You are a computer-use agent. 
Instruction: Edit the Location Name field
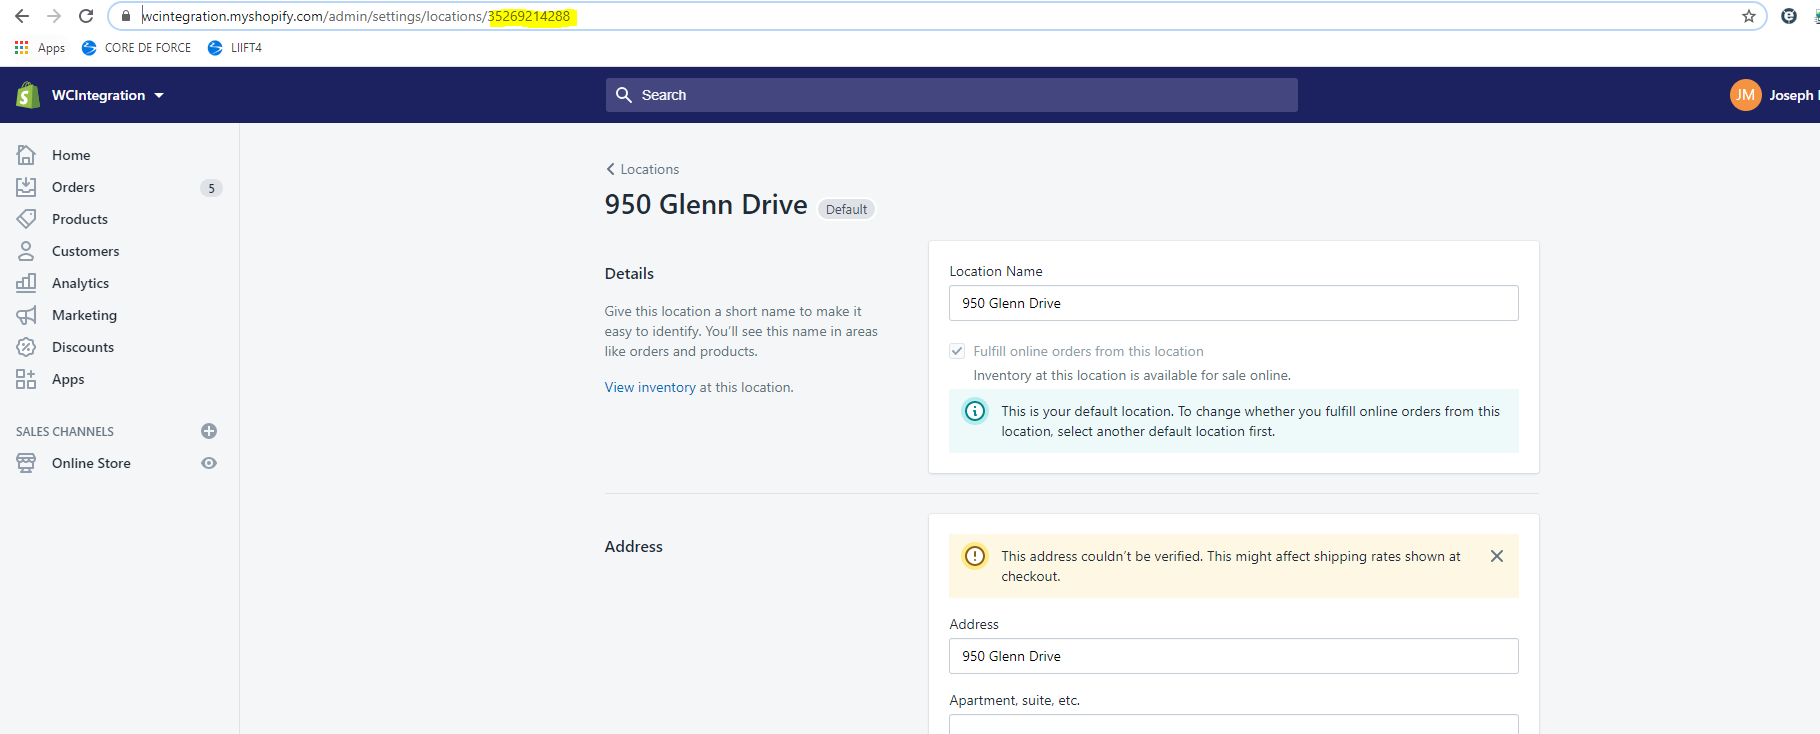[x=1233, y=303]
